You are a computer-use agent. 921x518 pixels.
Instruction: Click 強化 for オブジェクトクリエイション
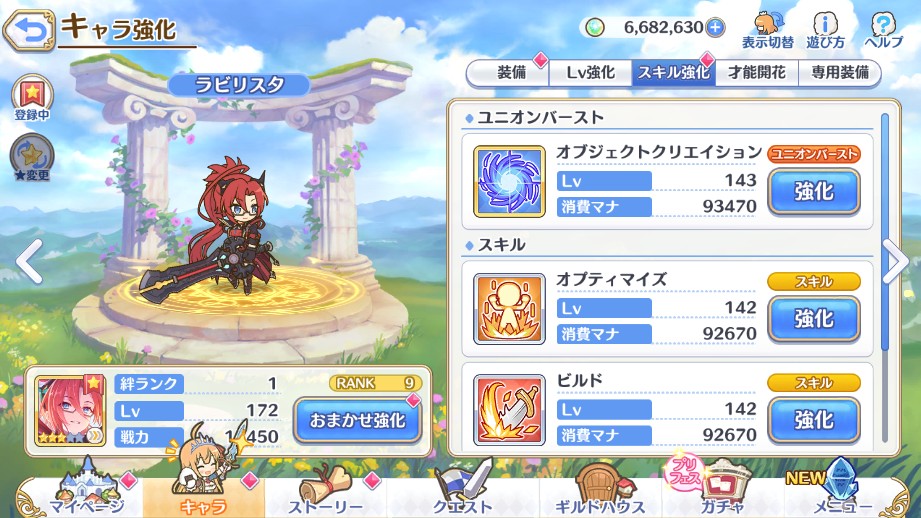(814, 191)
